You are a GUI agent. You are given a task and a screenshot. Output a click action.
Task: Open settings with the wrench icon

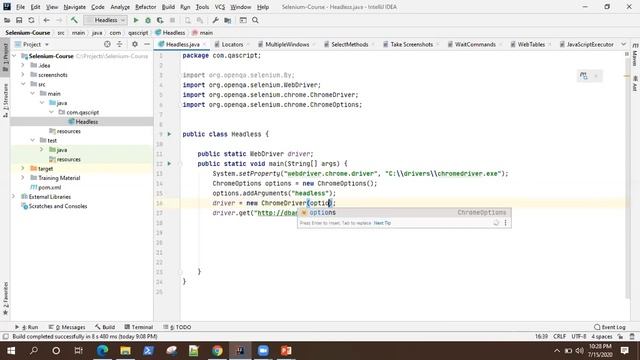pyautogui.click(x=215, y=20)
